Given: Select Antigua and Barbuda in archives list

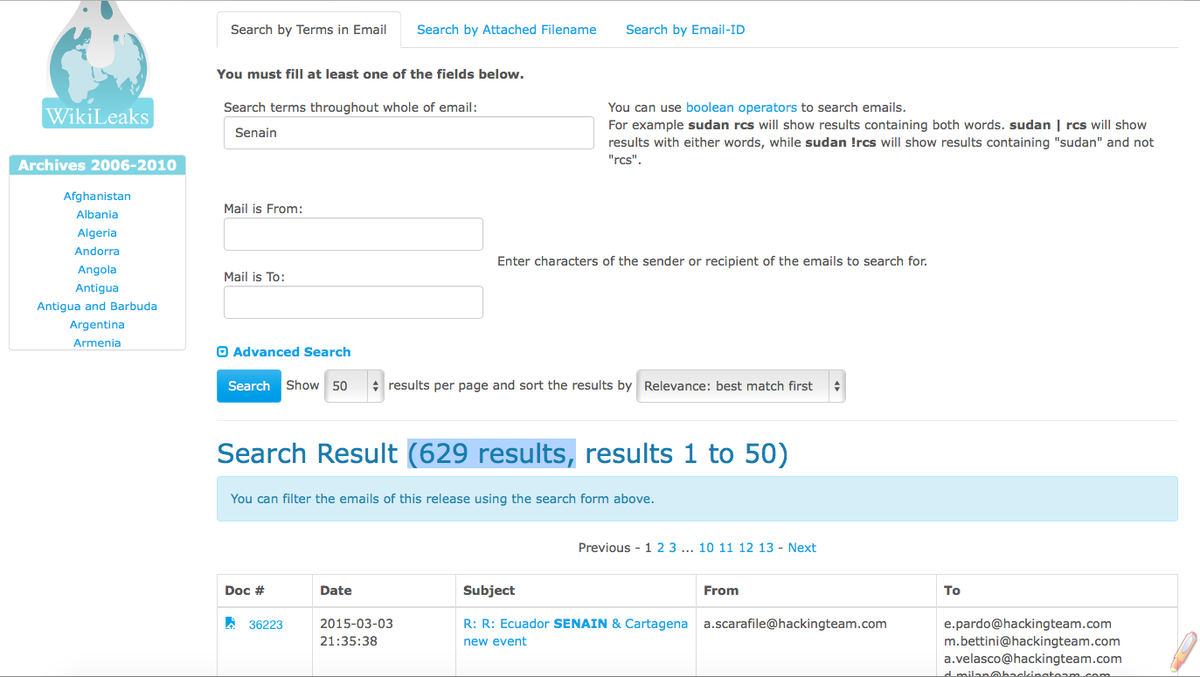Looking at the screenshot, I should (x=97, y=306).
